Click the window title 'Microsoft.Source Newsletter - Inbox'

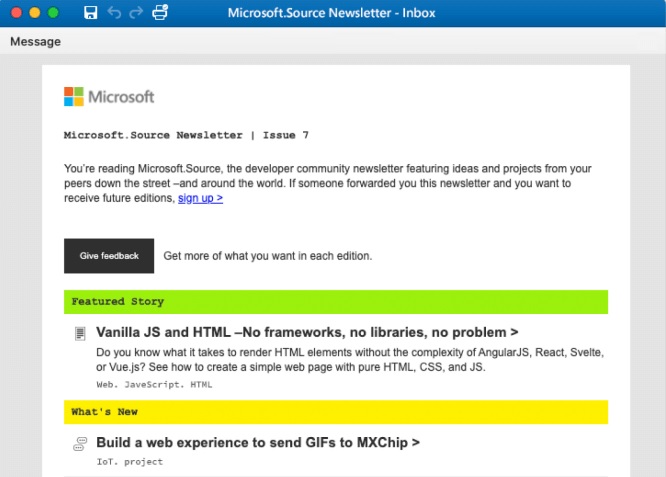pos(331,13)
